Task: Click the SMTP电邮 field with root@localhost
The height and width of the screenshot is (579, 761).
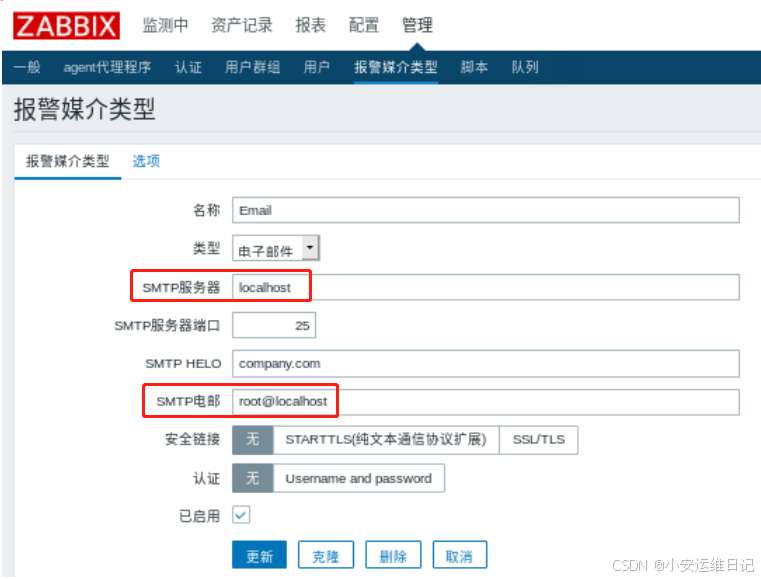Action: coord(486,402)
